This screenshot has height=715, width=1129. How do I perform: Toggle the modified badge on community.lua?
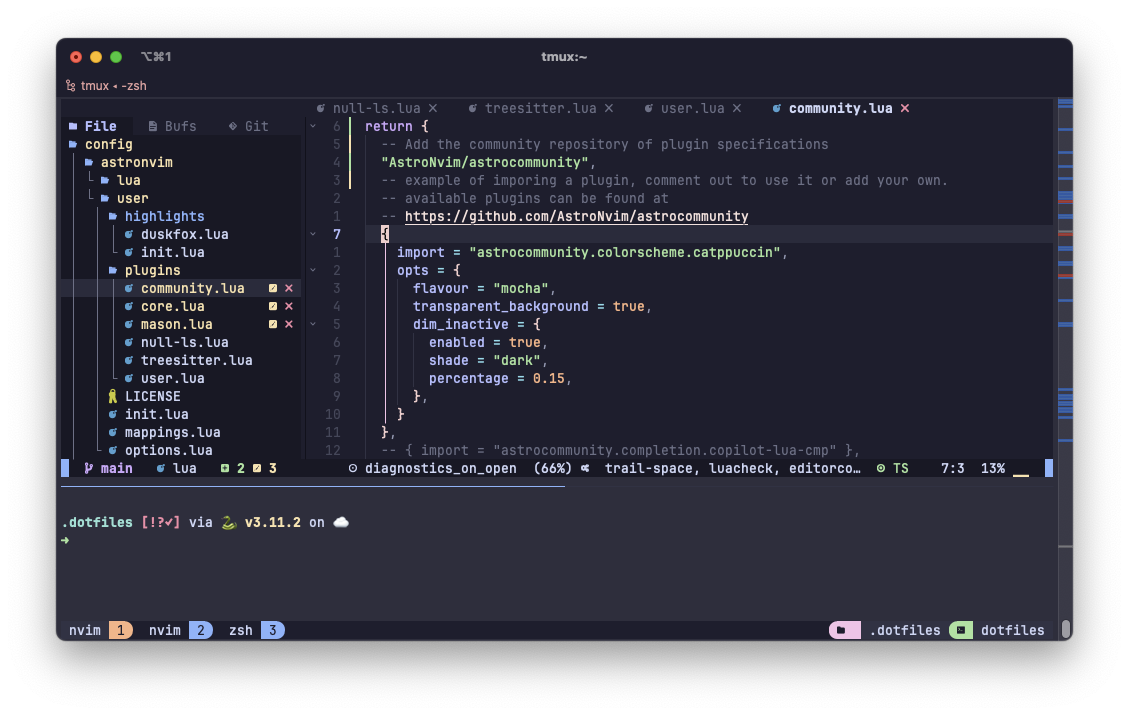(x=272, y=288)
